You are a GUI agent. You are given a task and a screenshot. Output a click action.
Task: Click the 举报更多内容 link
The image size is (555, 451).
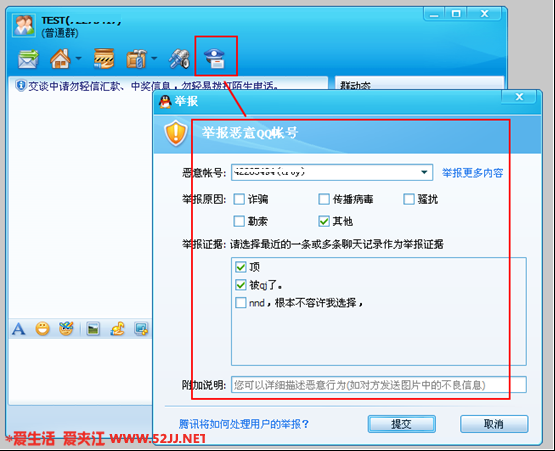click(x=473, y=173)
